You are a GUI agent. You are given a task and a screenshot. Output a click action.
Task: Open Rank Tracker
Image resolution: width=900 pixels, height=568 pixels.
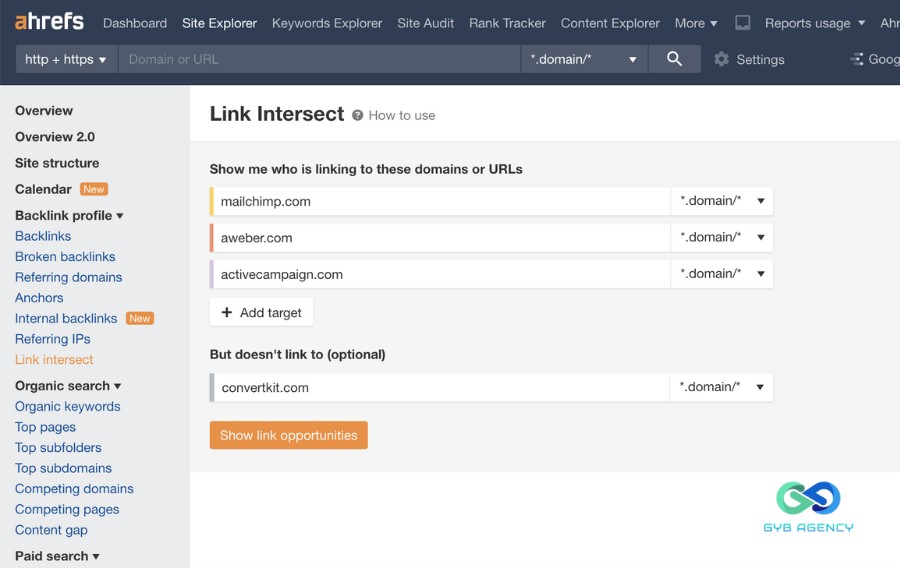tap(507, 24)
